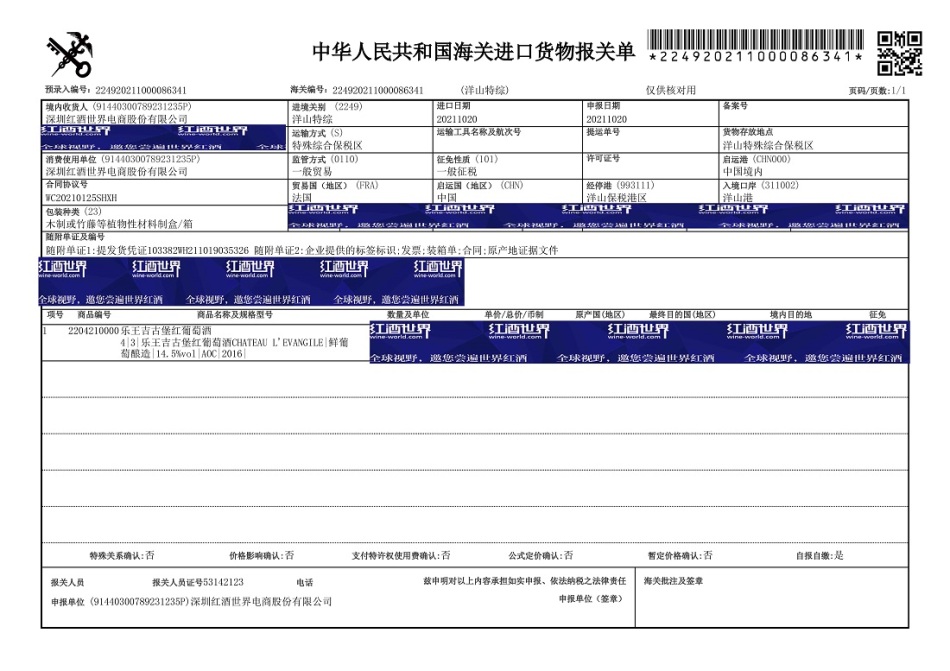950x671 pixels.
Task: Click the QR code beside the barcode
Action: pos(900,54)
